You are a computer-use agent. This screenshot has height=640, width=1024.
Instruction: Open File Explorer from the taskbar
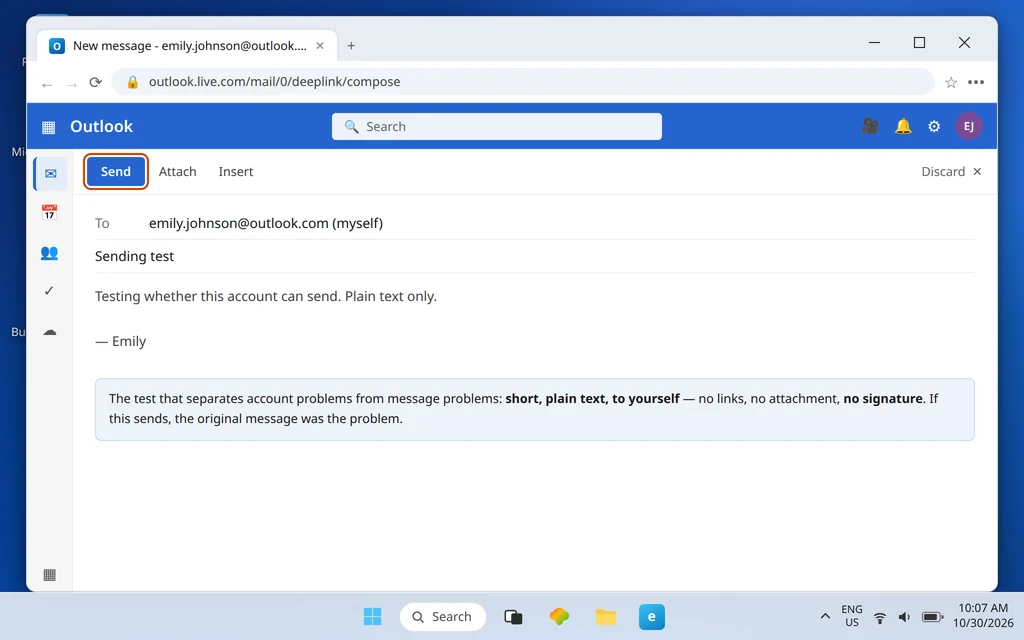[605, 616]
